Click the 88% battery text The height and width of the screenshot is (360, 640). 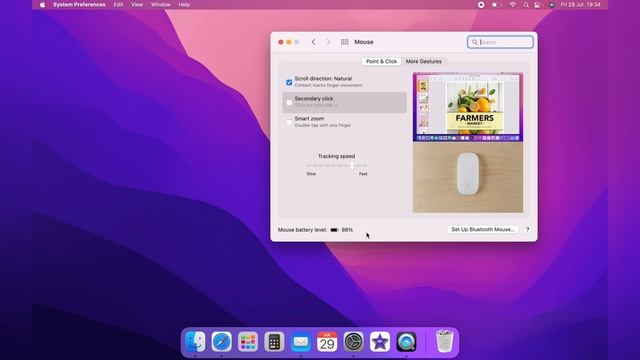click(347, 230)
